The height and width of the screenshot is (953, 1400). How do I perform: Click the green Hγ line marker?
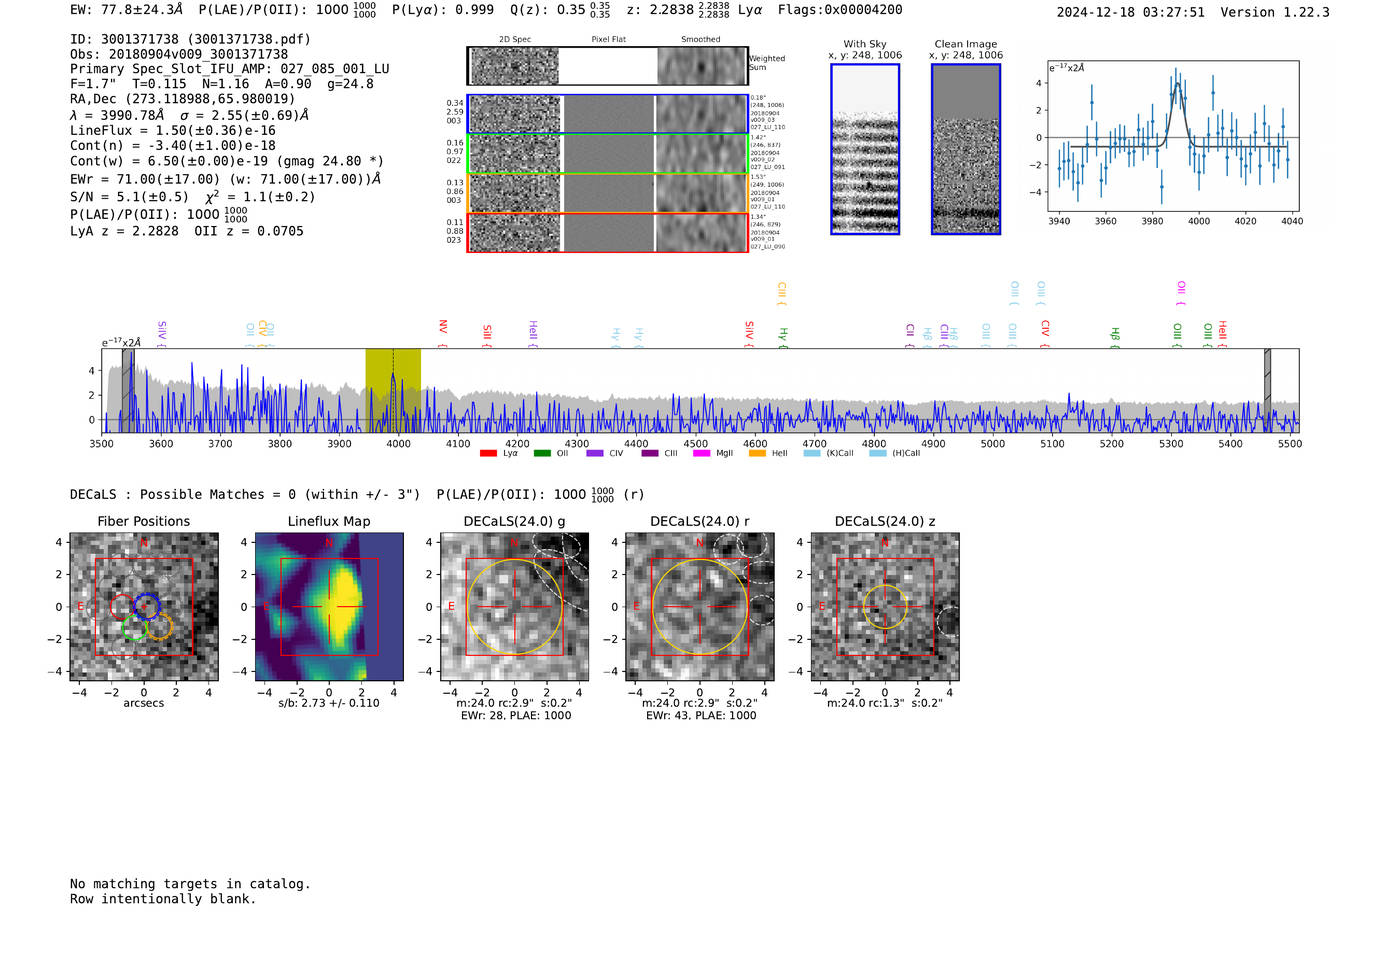(x=783, y=338)
